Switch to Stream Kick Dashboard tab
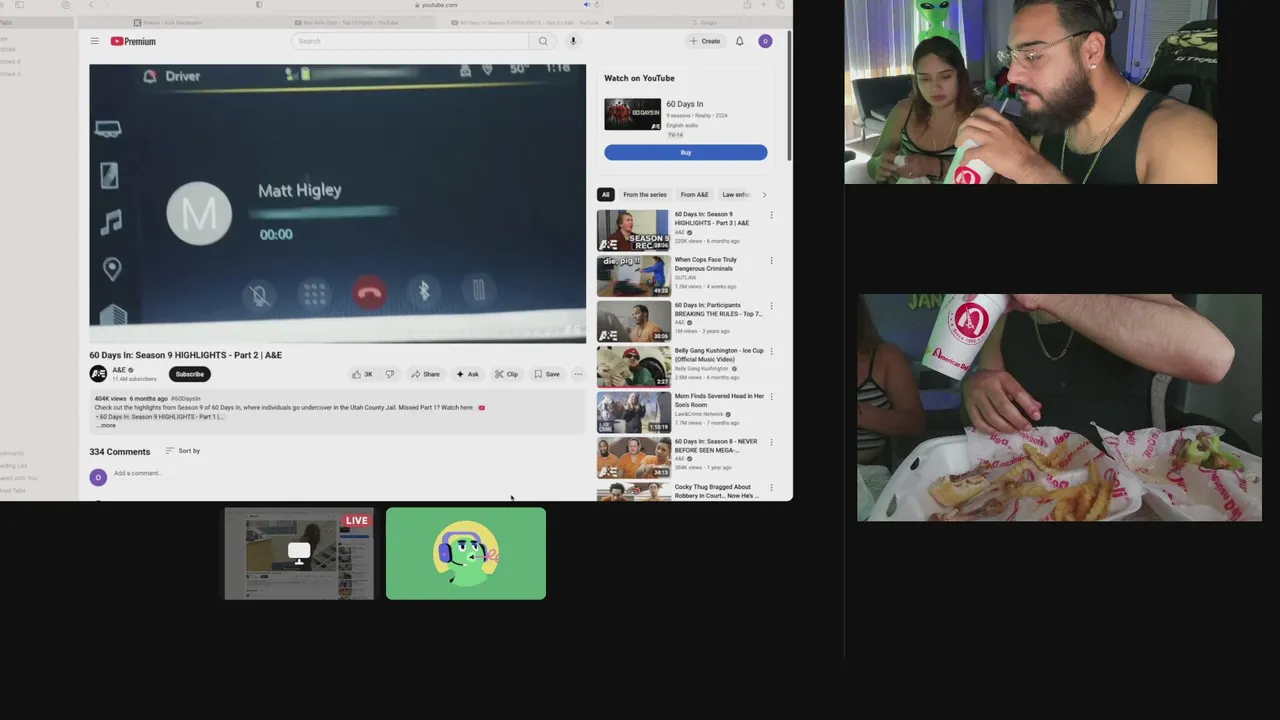1280x720 pixels. [166, 22]
